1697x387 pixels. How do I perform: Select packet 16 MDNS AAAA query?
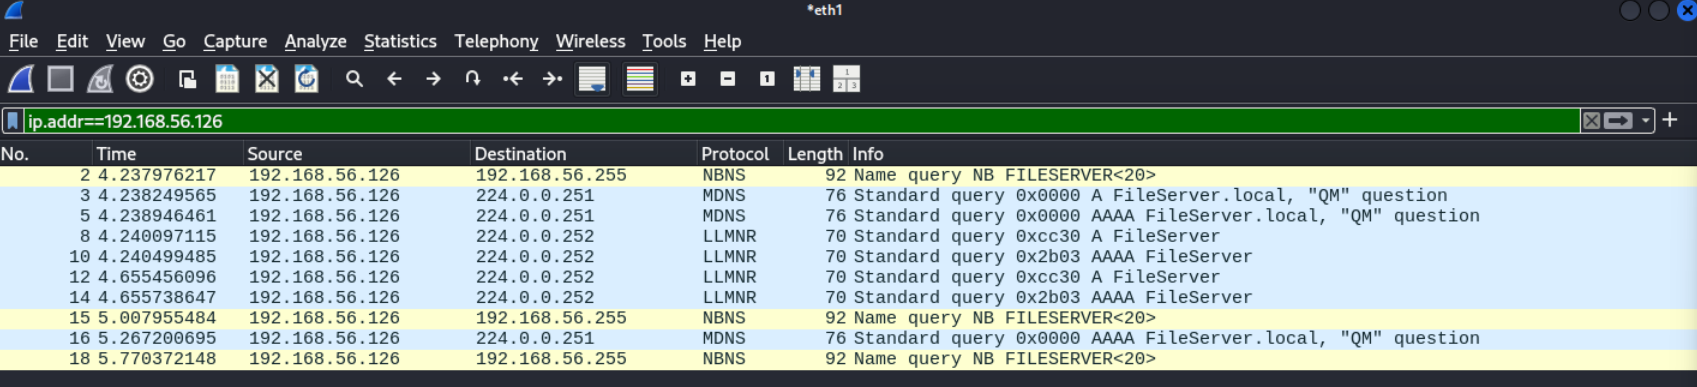point(848,338)
